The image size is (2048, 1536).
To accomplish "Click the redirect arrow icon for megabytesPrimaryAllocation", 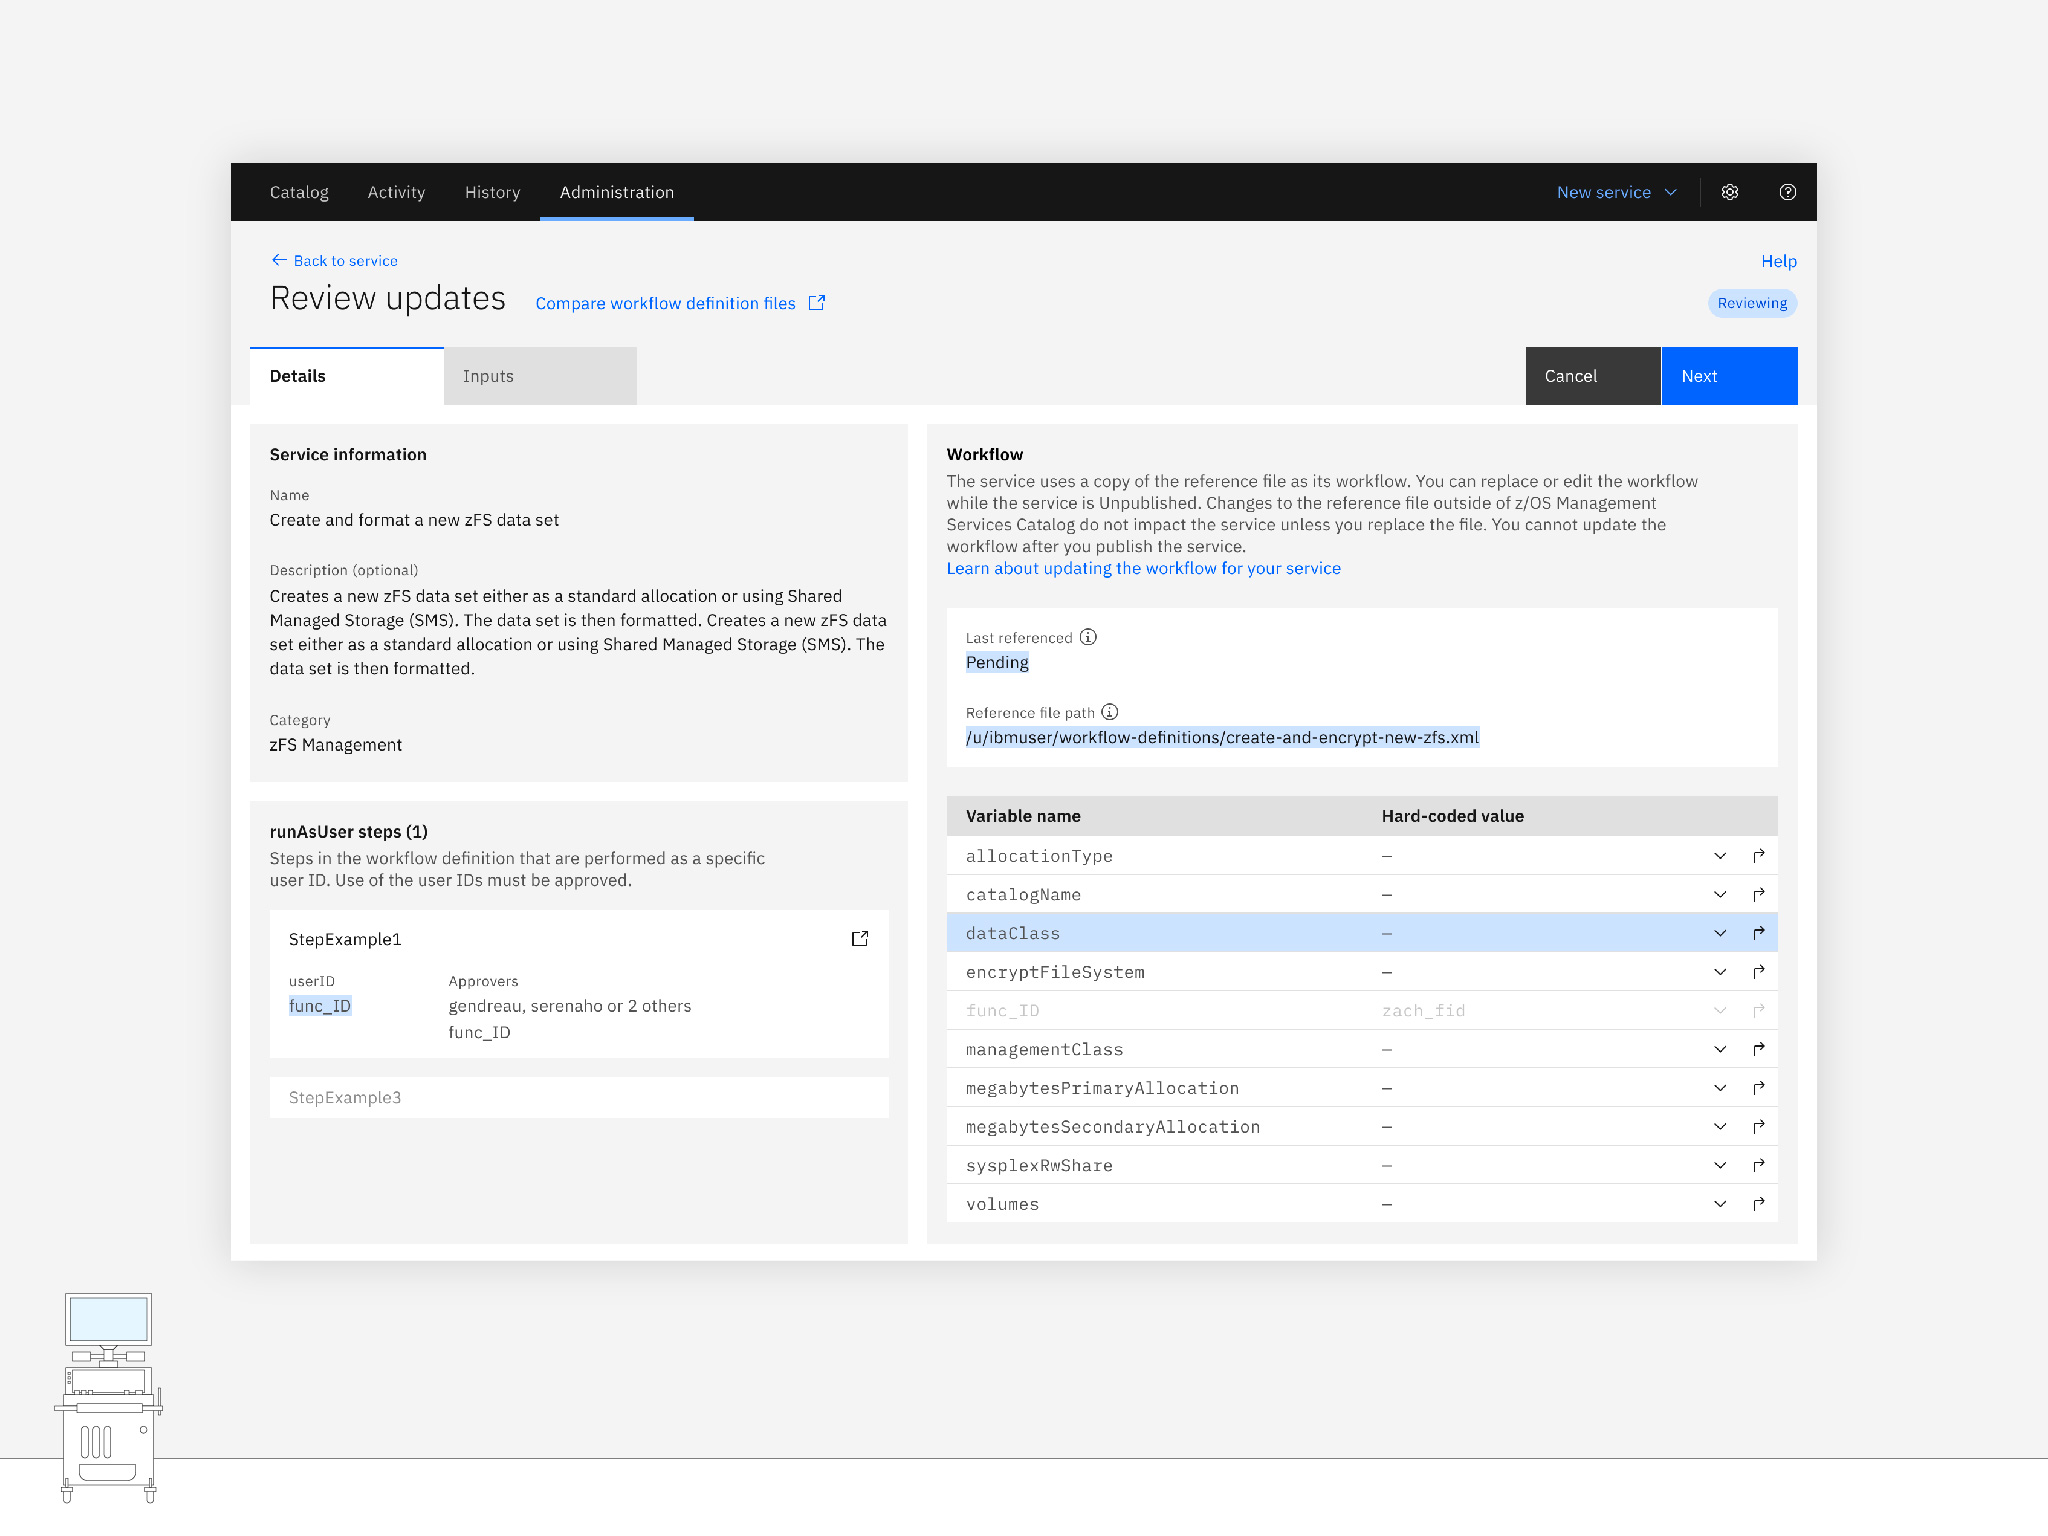I will [1759, 1088].
